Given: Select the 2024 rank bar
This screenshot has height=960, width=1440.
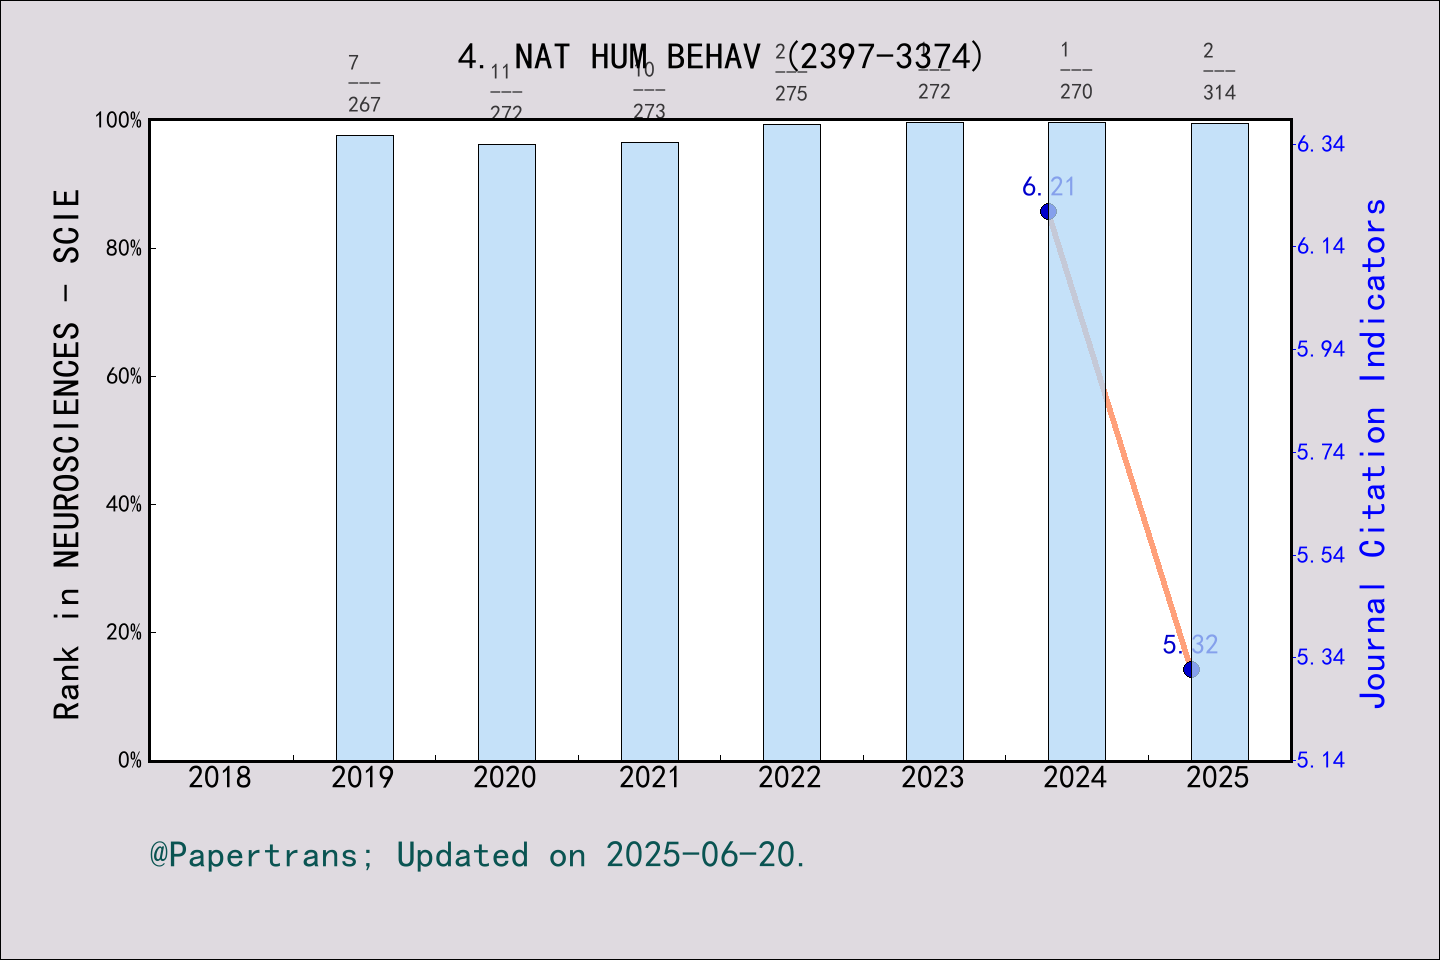Looking at the screenshot, I should click(1077, 441).
